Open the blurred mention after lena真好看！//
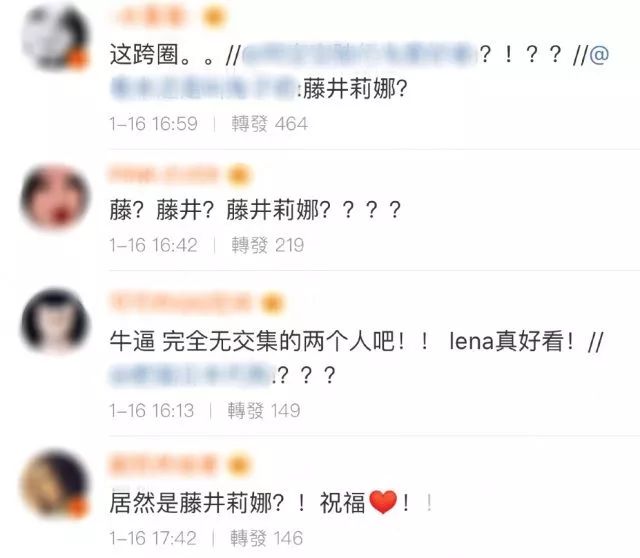 [191, 375]
